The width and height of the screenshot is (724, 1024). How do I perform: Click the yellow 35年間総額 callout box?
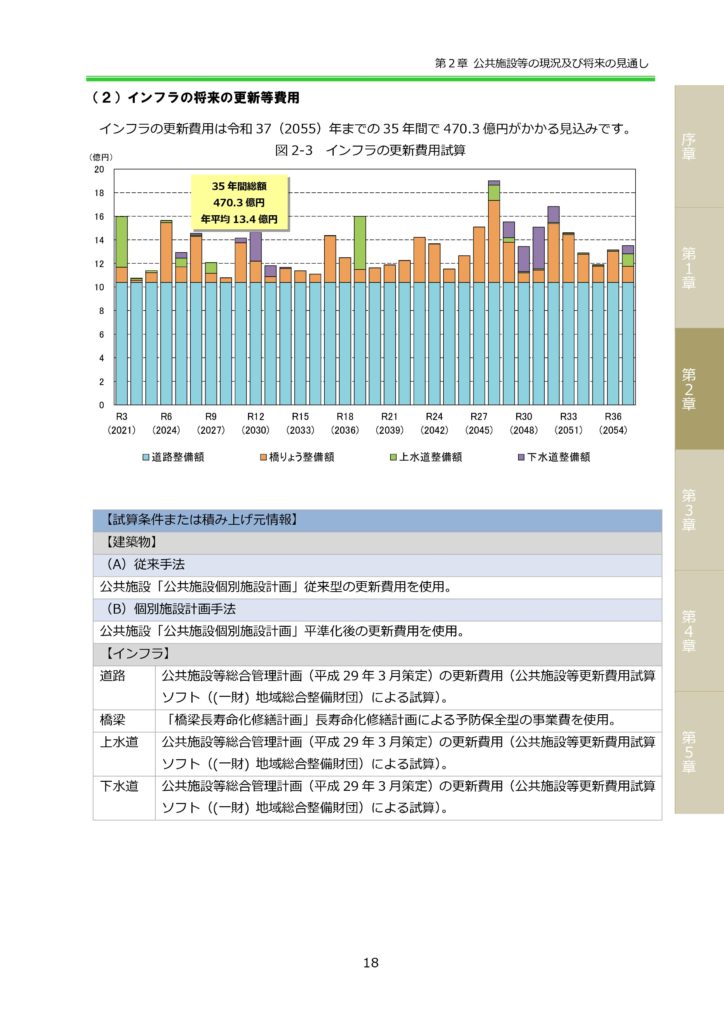[x=239, y=203]
